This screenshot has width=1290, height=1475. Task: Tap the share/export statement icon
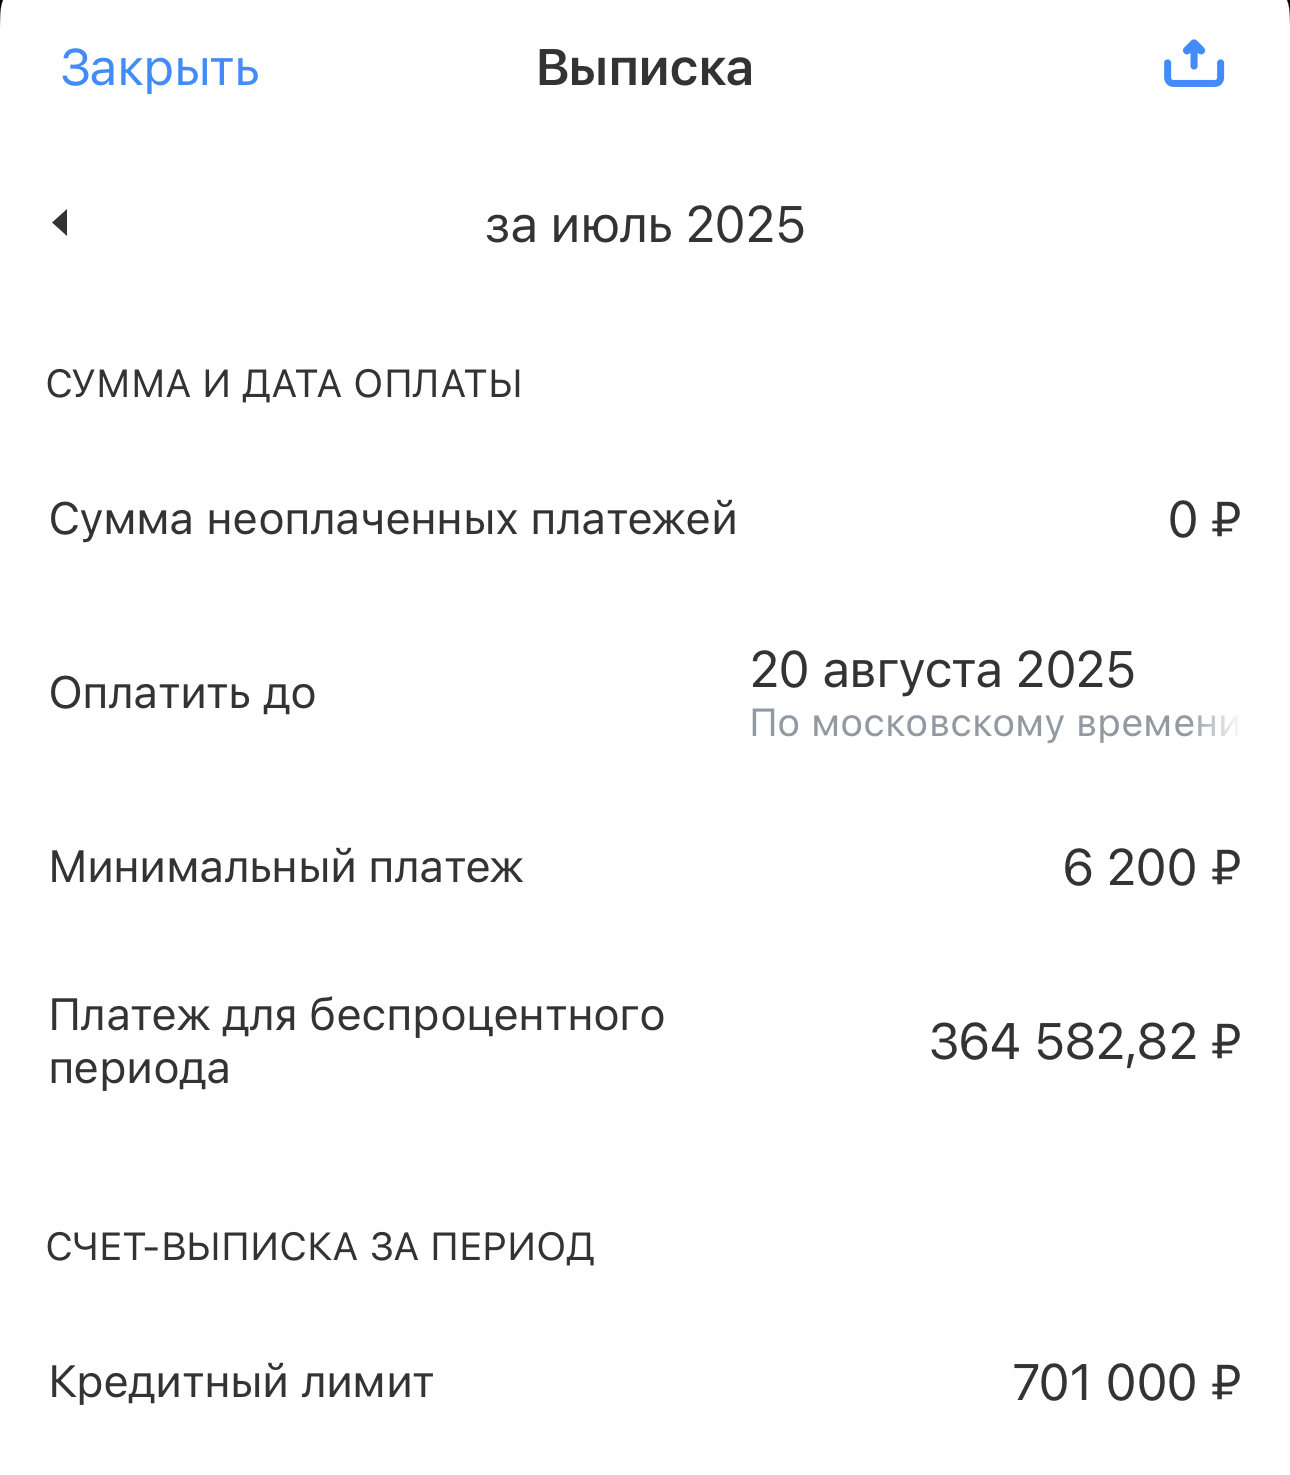1193,65
